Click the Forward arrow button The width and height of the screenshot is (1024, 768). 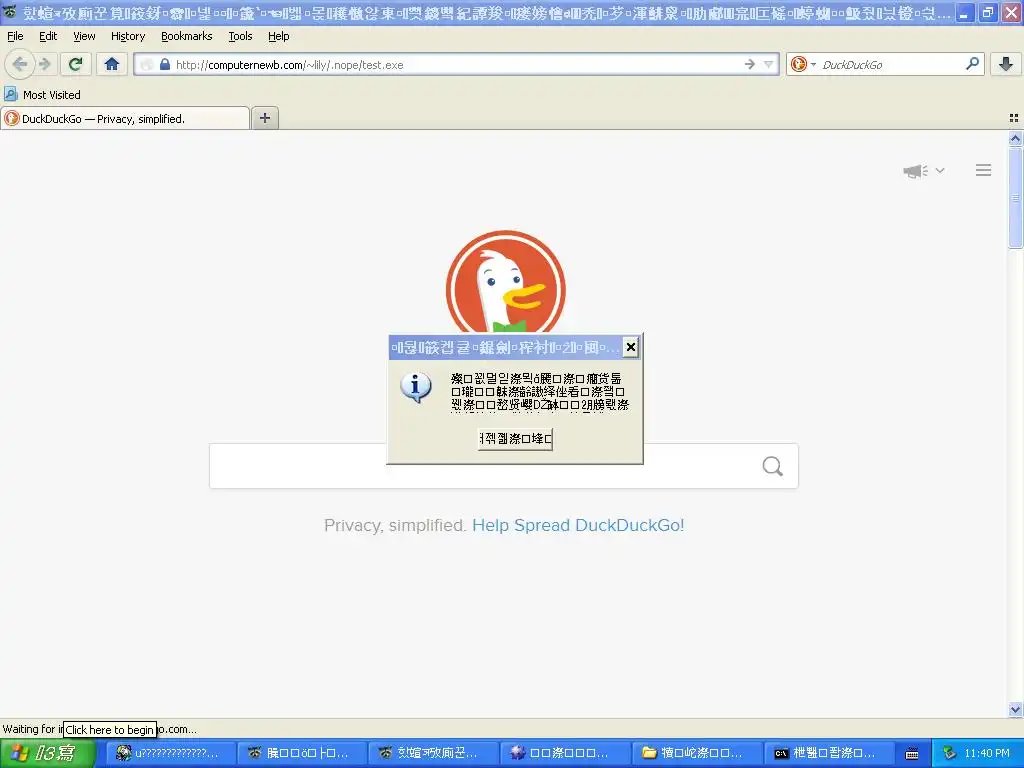45,64
